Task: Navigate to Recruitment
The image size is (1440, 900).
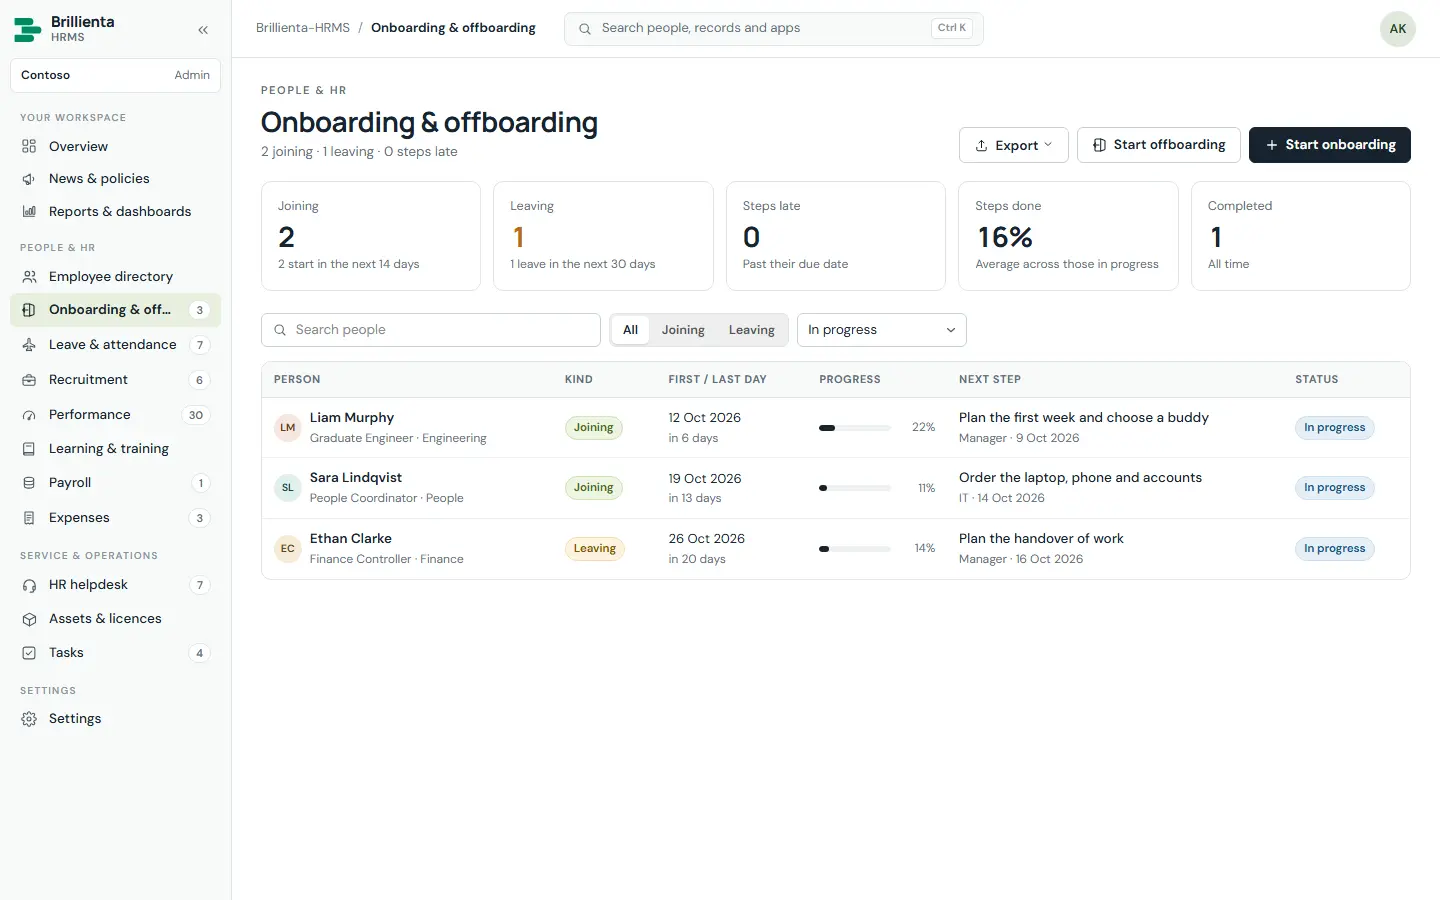Action: [115, 379]
